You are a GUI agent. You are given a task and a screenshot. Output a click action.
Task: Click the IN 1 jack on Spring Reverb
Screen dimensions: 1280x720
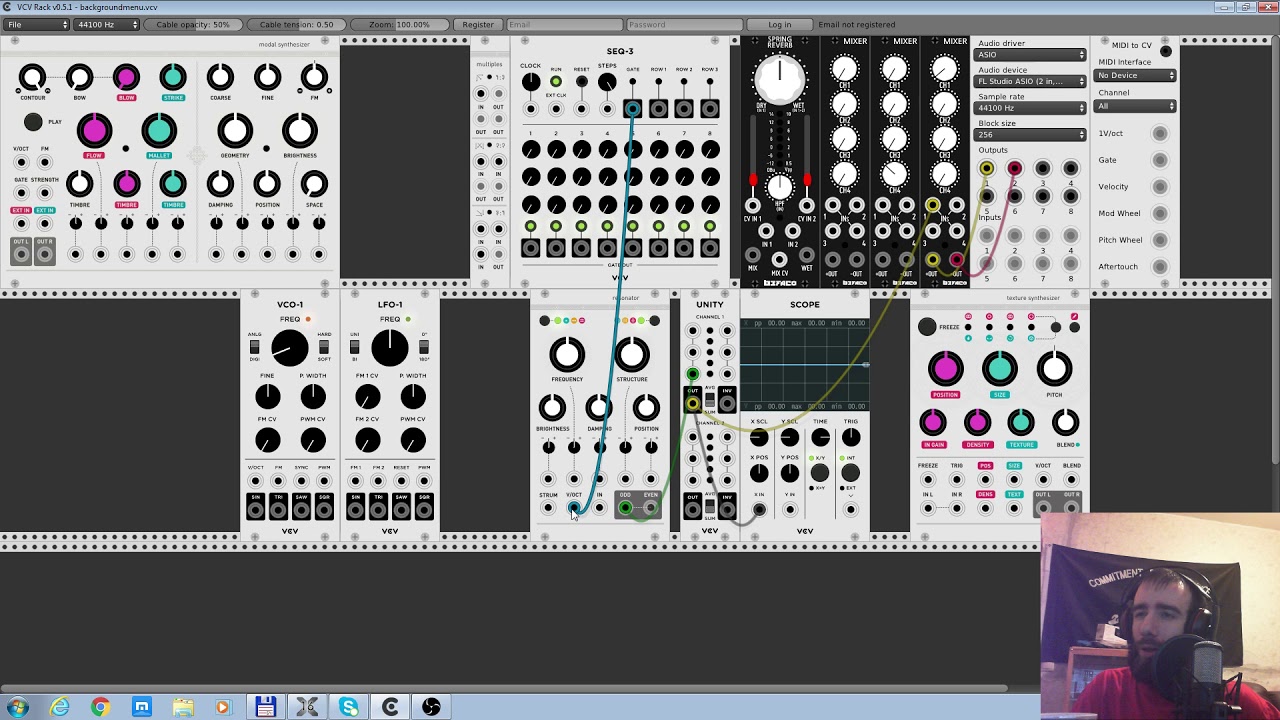pyautogui.click(x=767, y=231)
